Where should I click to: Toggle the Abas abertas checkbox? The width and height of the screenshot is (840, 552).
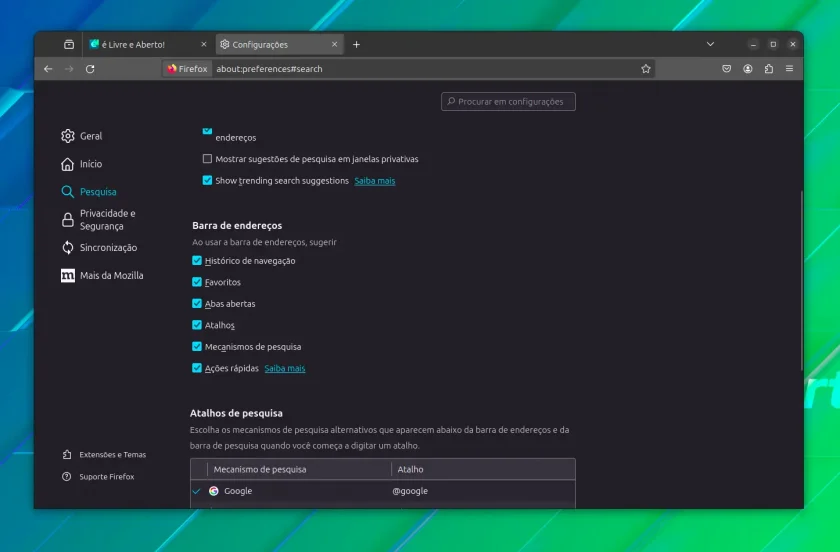197,303
